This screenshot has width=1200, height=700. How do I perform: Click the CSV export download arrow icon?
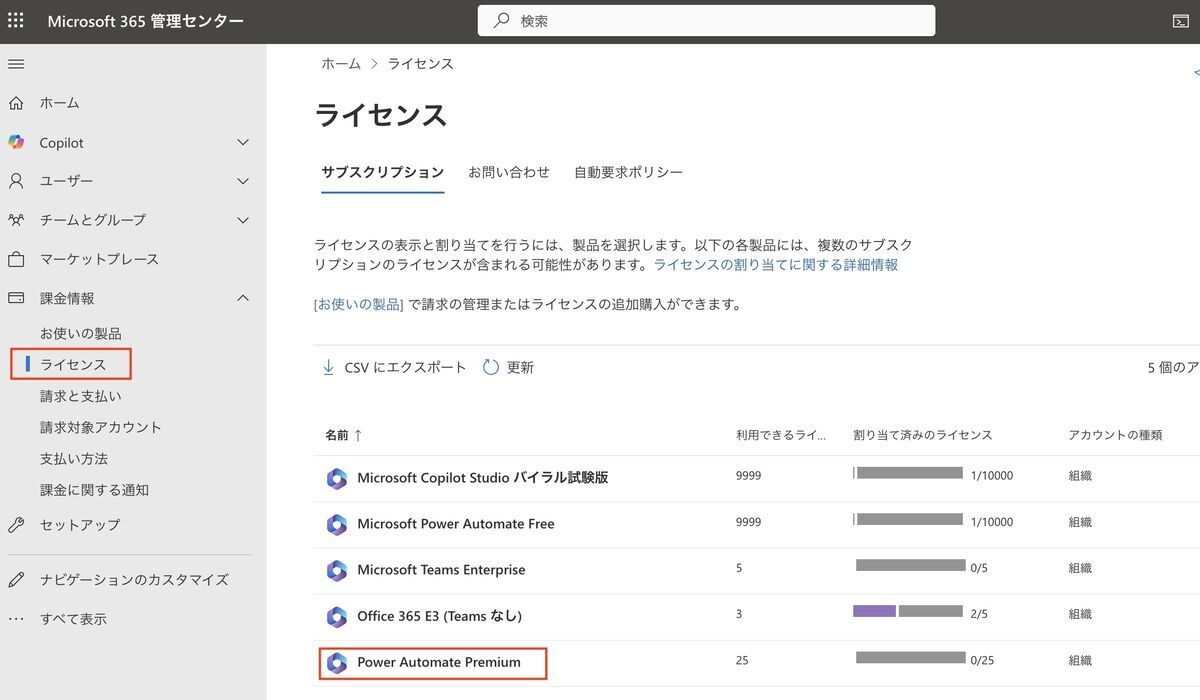pyautogui.click(x=328, y=367)
